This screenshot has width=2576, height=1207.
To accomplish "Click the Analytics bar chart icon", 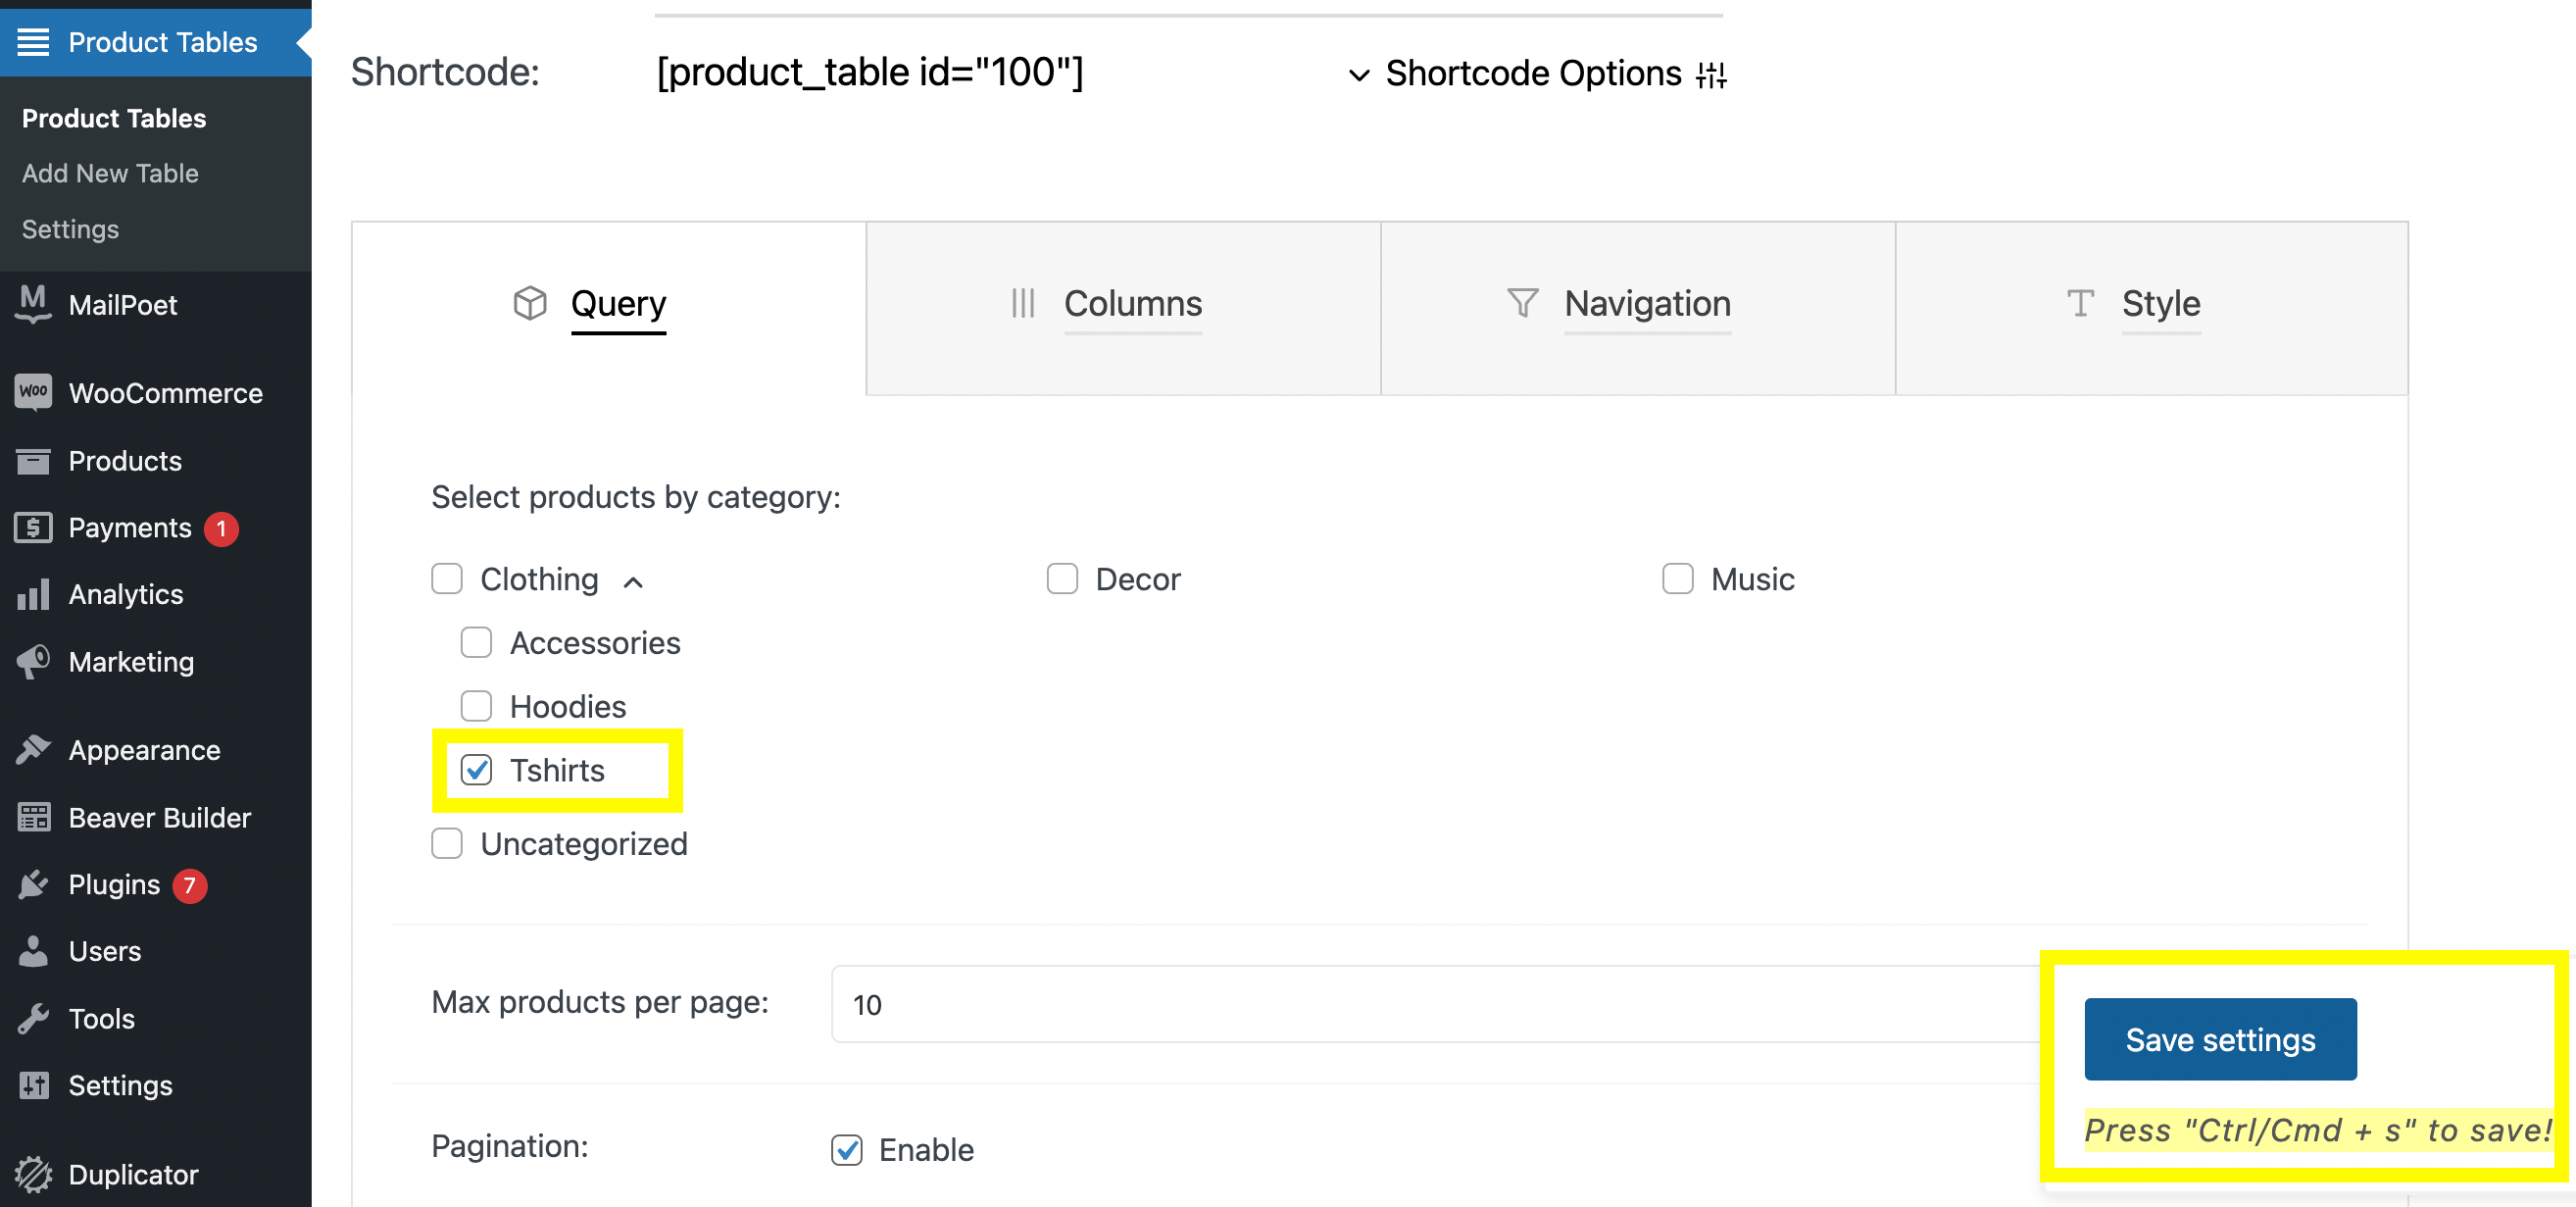I will point(33,594).
